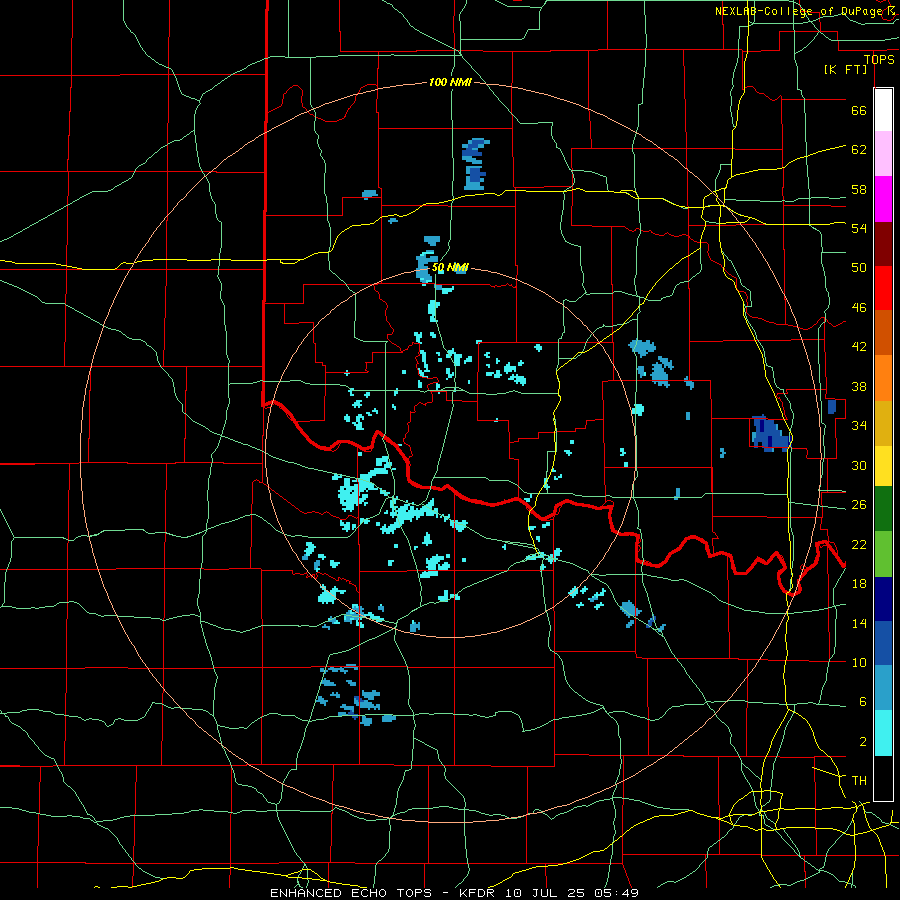
Task: Click the magenta legend swatch
Action: 883,199
